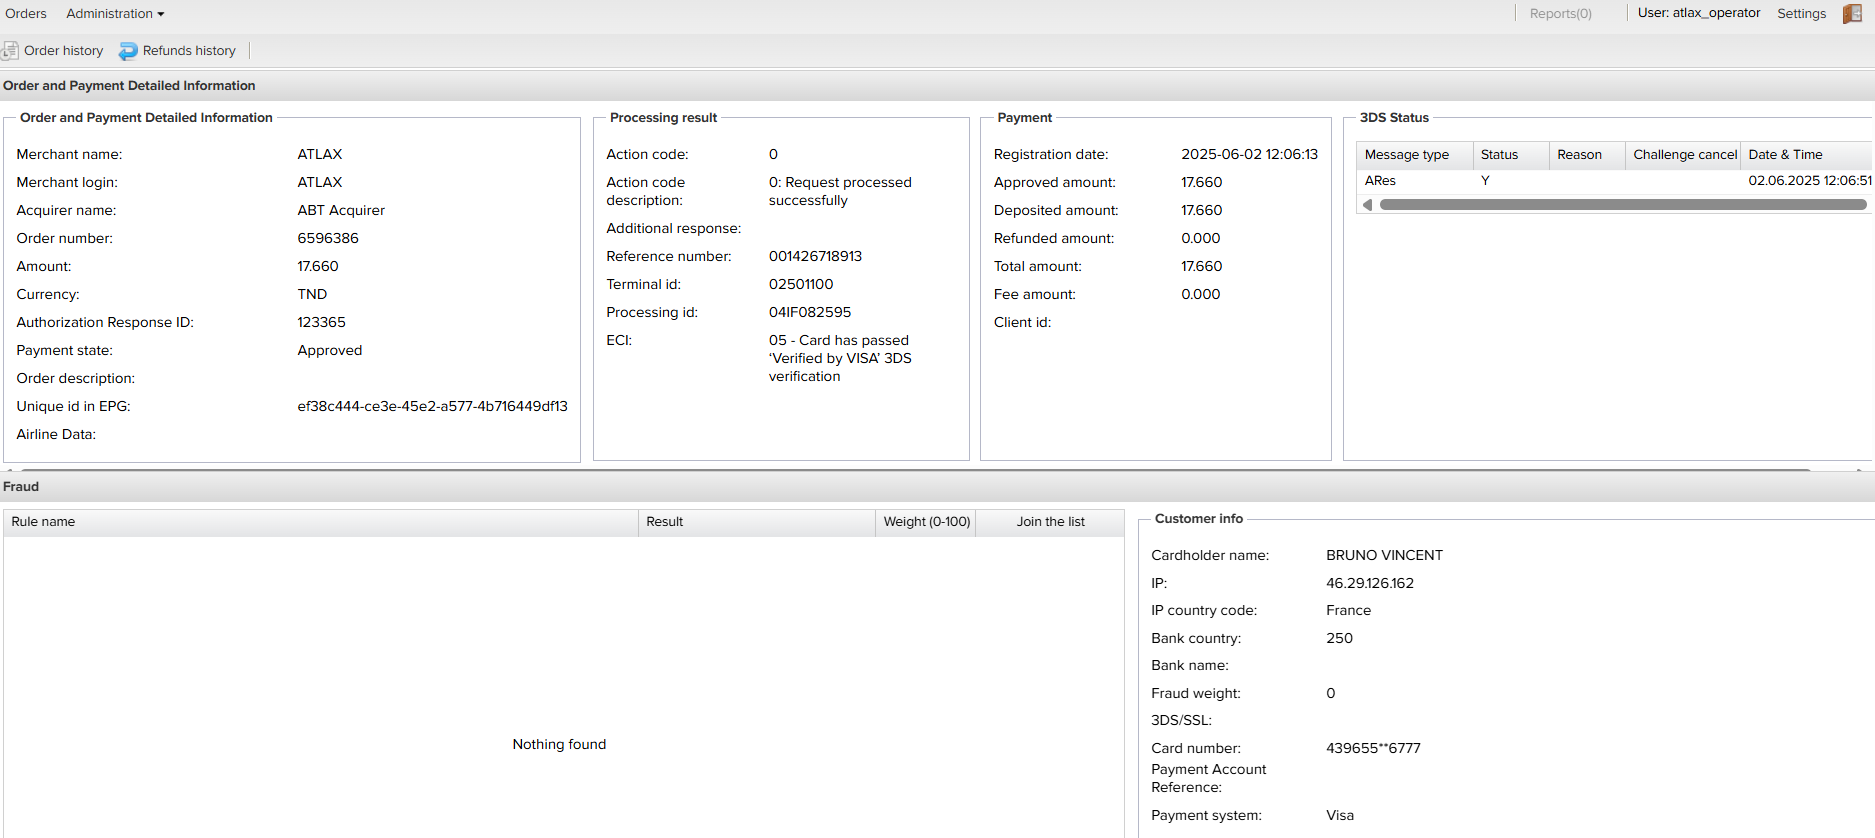
Task: Click the Refunds history blue arrow icon
Action: pos(128,51)
